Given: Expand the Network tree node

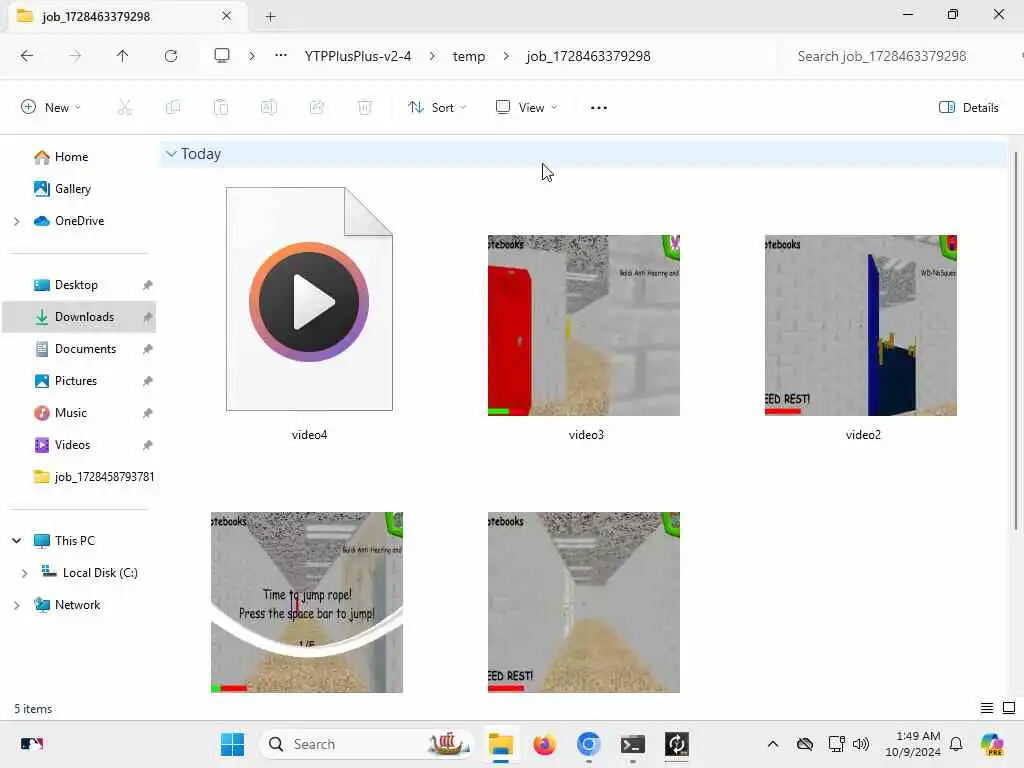Looking at the screenshot, I should [x=16, y=605].
